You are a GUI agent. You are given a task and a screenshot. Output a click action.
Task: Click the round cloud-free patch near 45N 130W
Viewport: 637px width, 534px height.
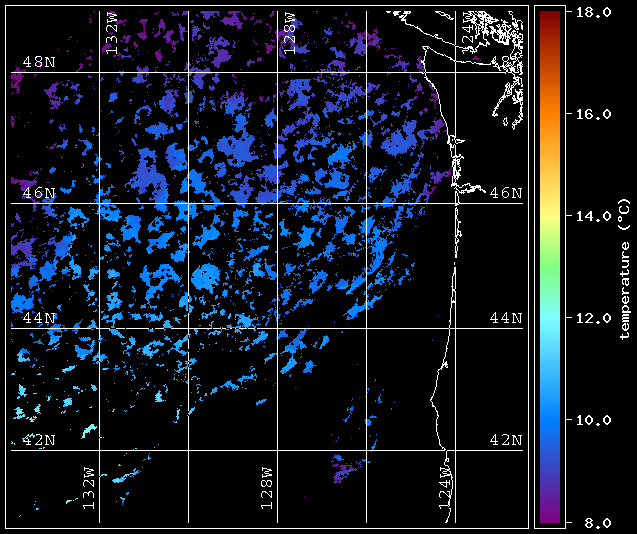pyautogui.click(x=206, y=277)
